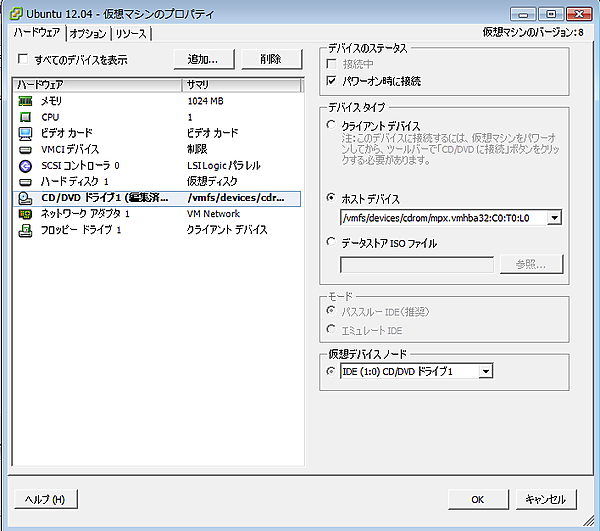Image resolution: width=600 pixels, height=531 pixels.
Task: Toggle パワーオン時に接続 checkbox
Action: (x=331, y=81)
